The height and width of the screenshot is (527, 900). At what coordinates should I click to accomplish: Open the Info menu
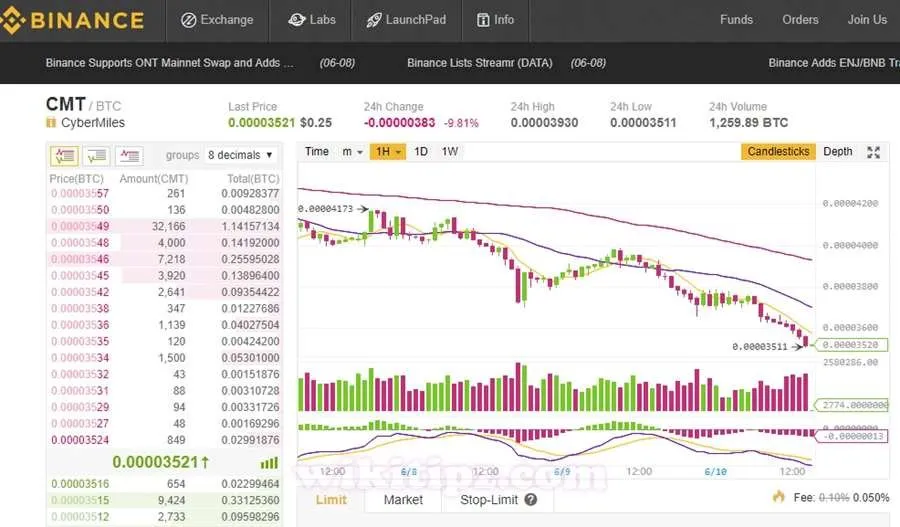tap(495, 20)
